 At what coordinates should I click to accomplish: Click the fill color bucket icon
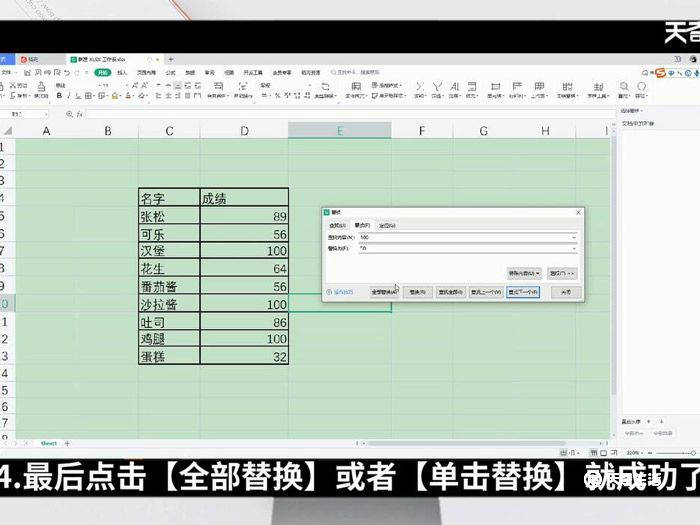(115, 96)
